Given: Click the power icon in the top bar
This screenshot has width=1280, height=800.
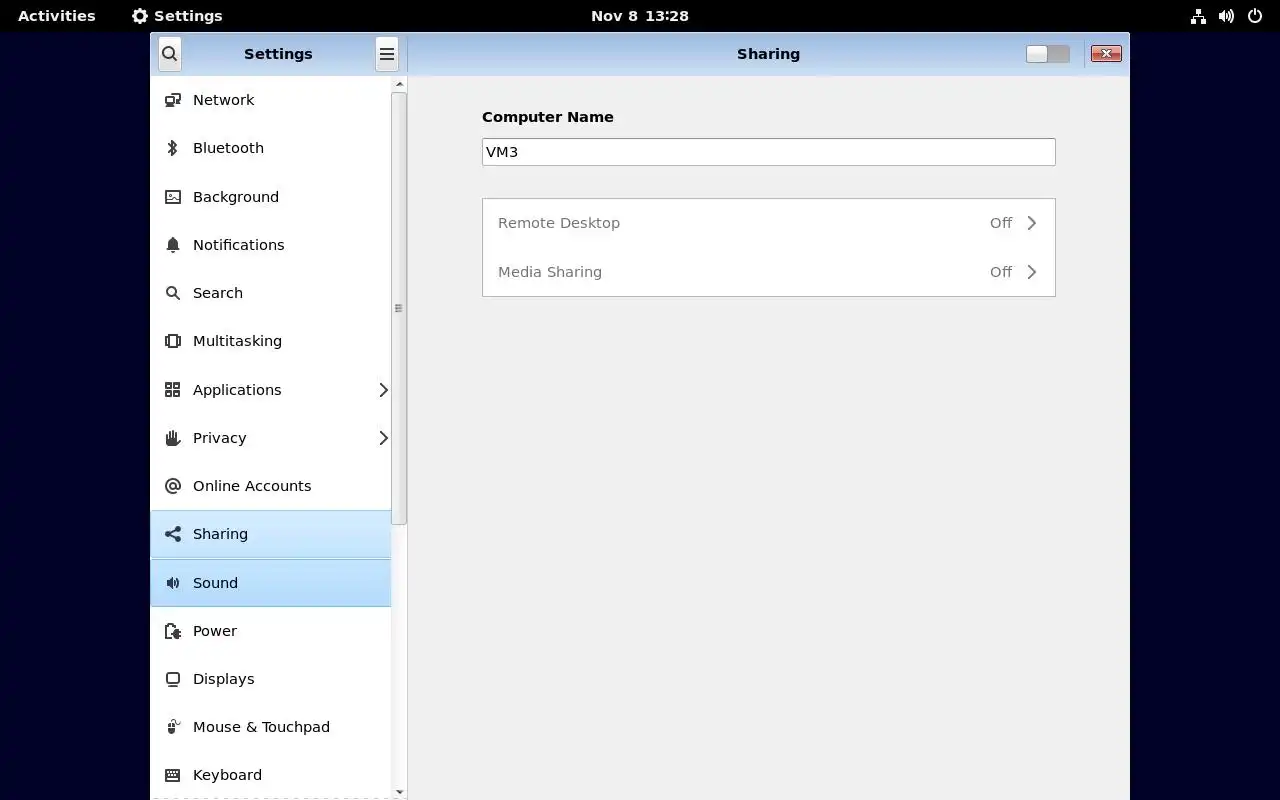Looking at the screenshot, I should click(1255, 16).
